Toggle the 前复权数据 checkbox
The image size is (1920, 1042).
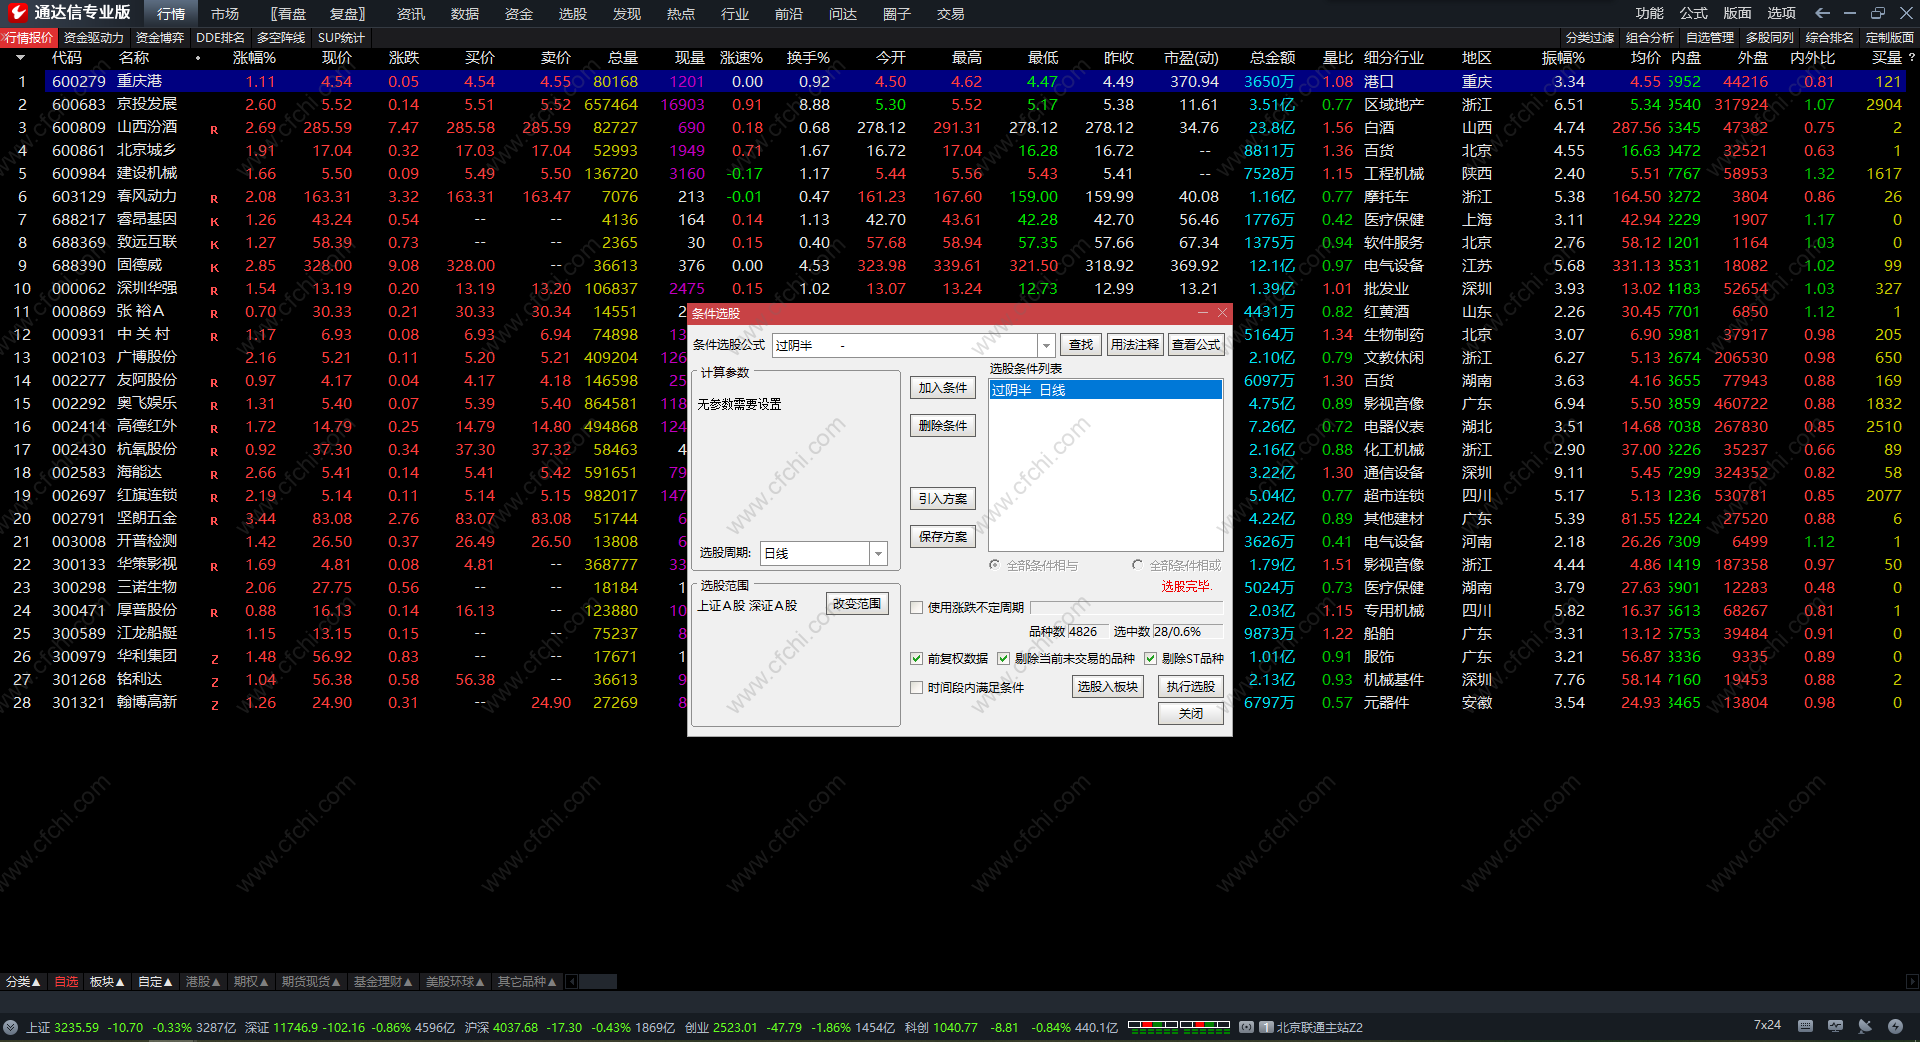coord(916,658)
